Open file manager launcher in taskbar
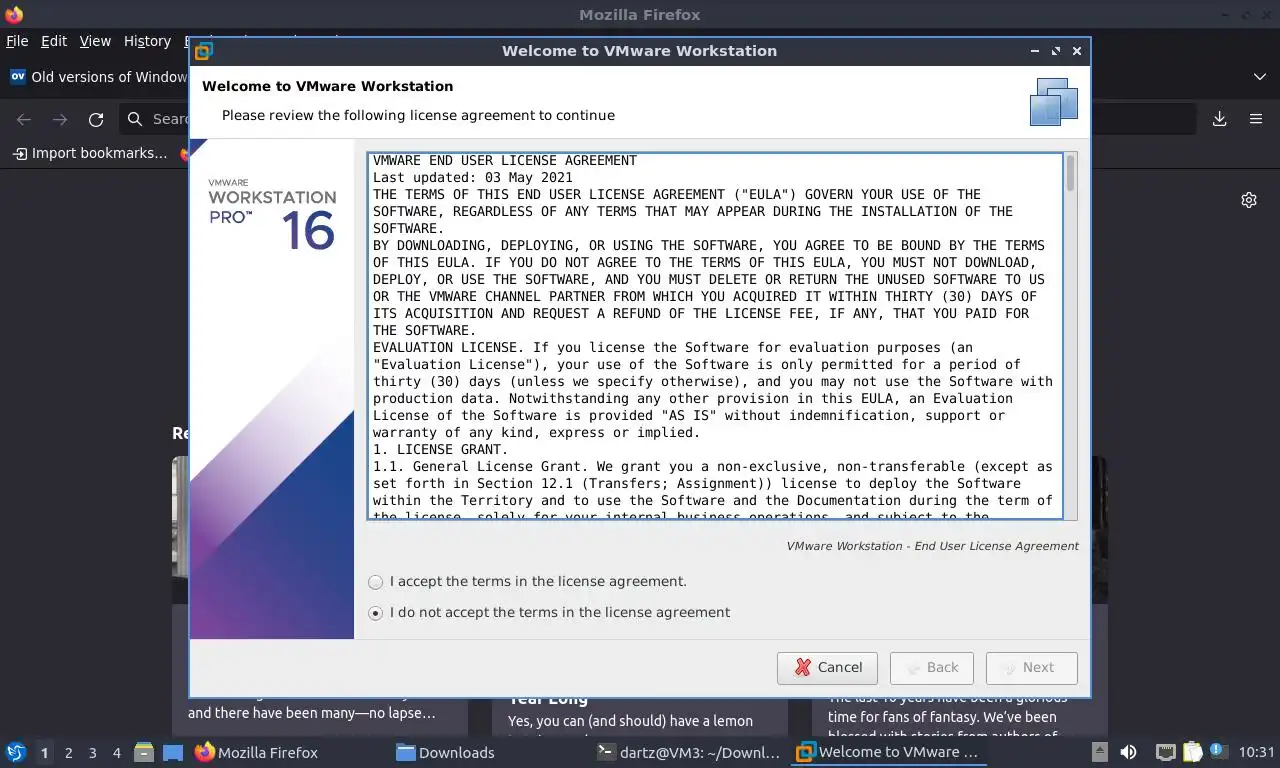Screen dimensions: 1280x768 [x=144, y=753]
